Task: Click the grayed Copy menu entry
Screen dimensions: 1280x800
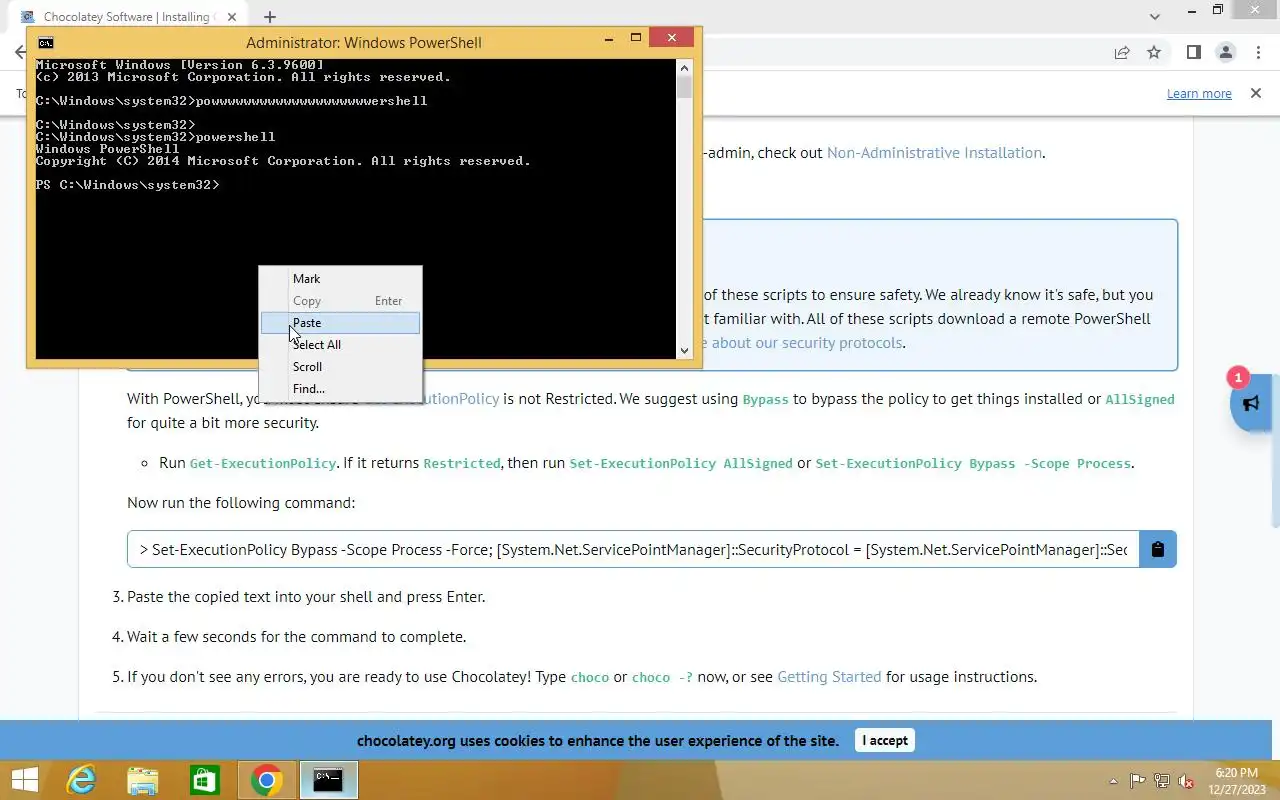Action: tap(340, 301)
